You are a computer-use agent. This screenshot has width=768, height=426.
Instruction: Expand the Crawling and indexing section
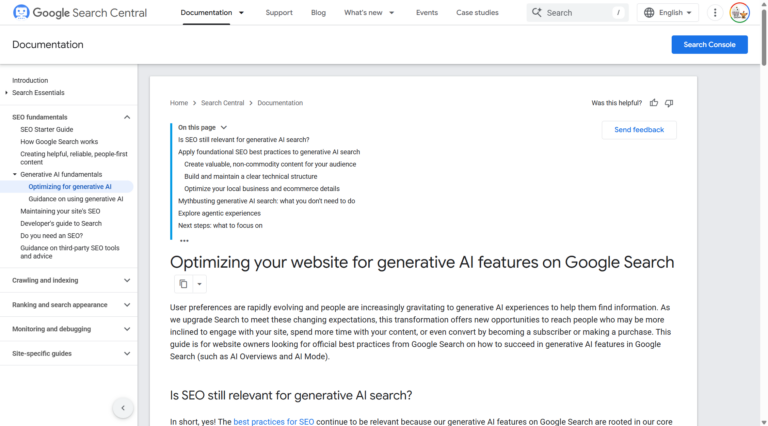[x=127, y=281]
